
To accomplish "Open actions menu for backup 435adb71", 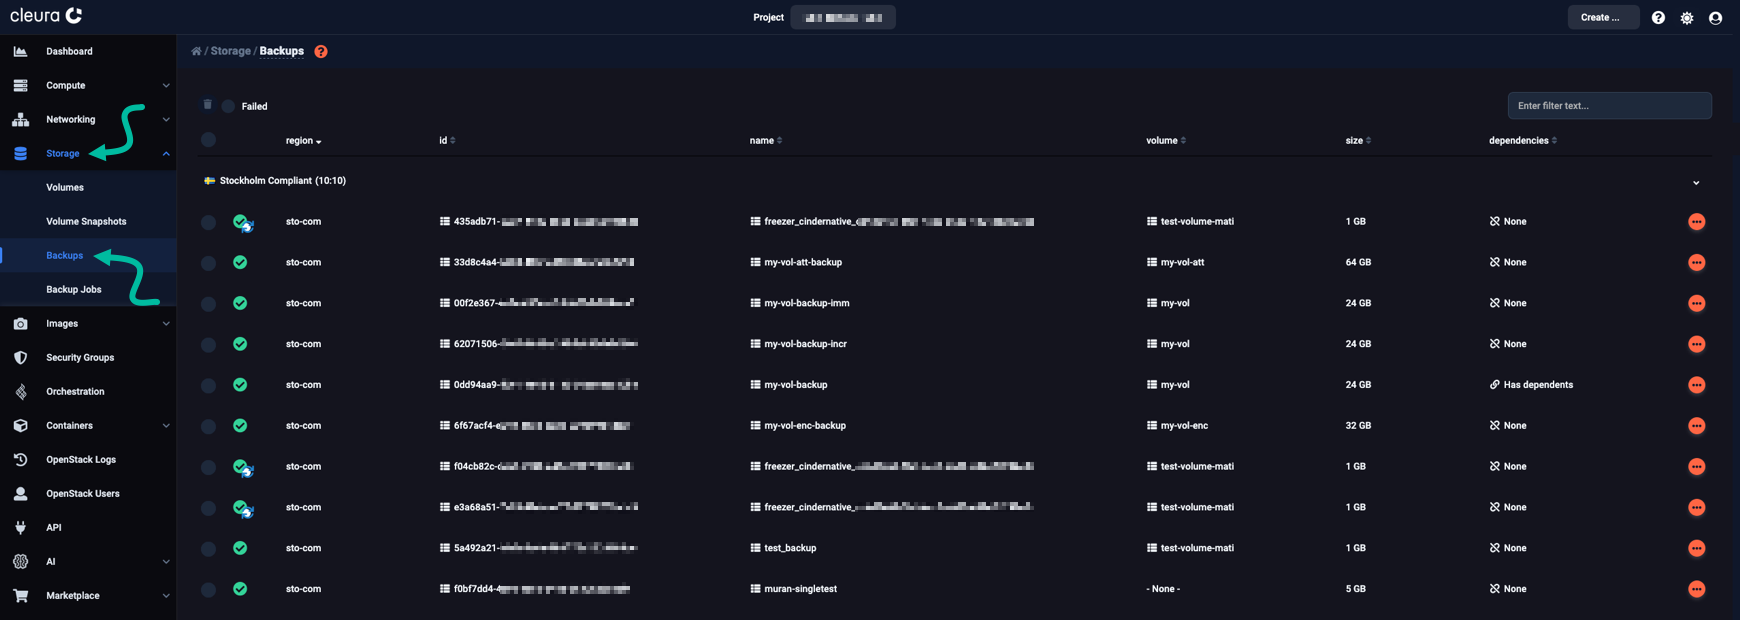I will click(x=1696, y=222).
